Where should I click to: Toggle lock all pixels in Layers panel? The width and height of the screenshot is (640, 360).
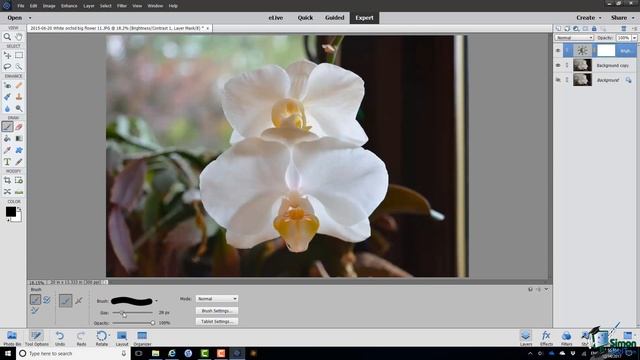[594, 29]
